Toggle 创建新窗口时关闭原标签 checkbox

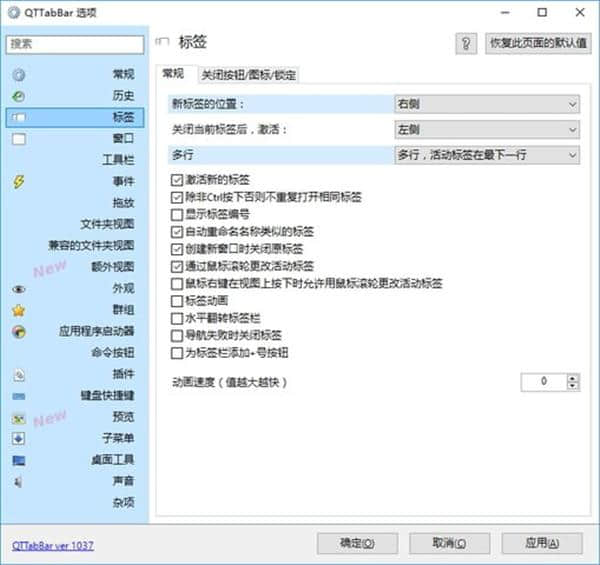177,249
